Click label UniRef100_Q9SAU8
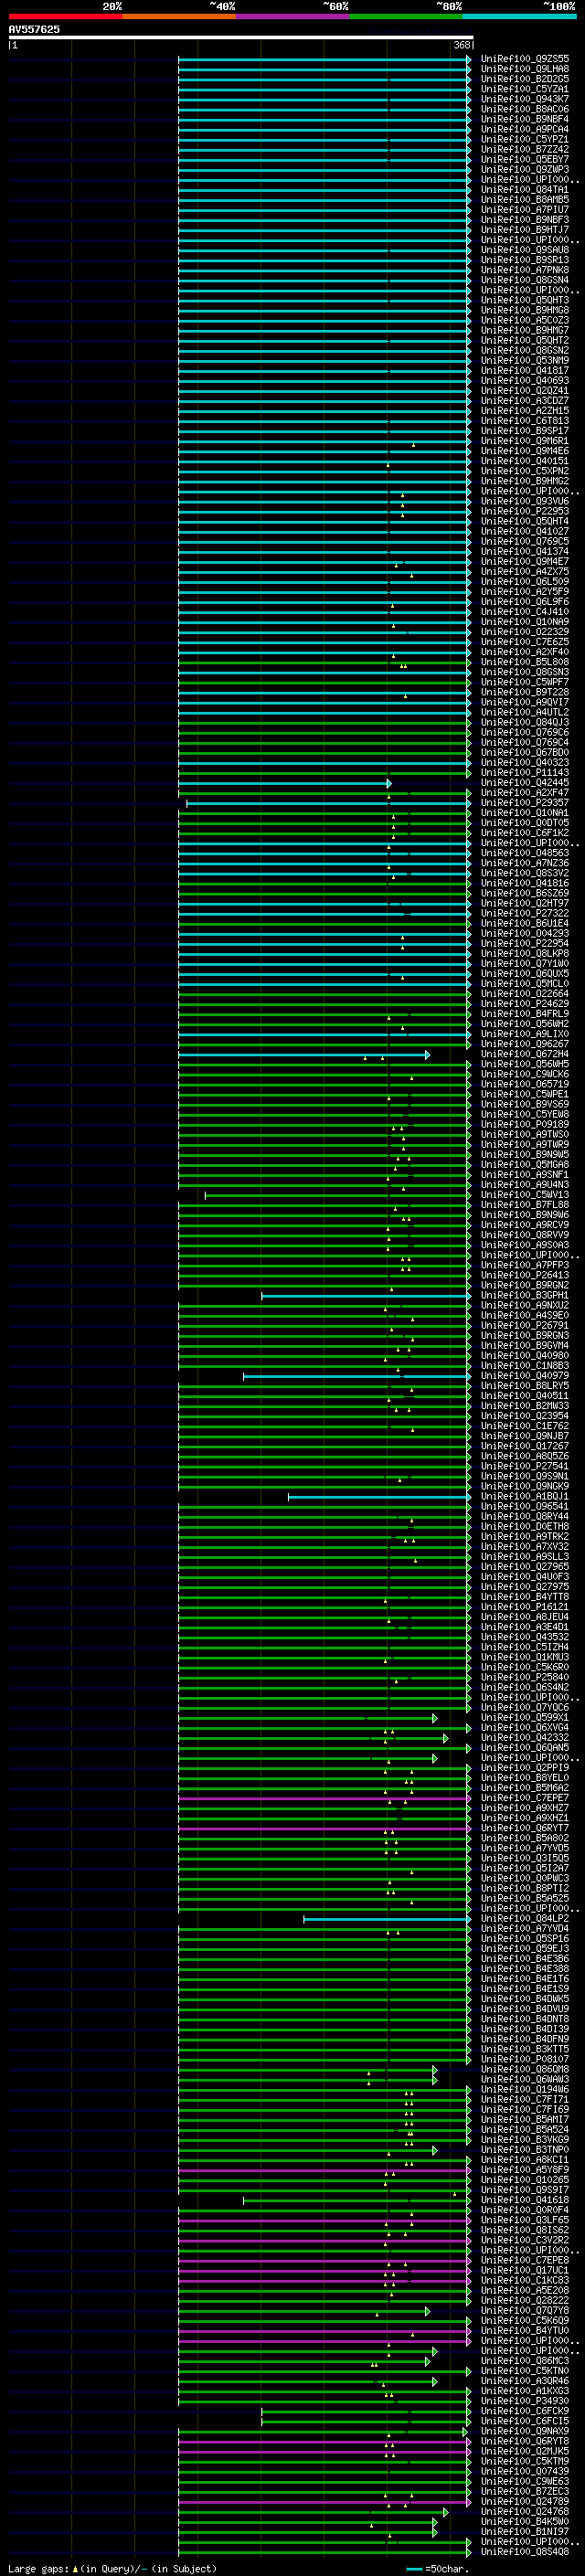 click(x=525, y=250)
